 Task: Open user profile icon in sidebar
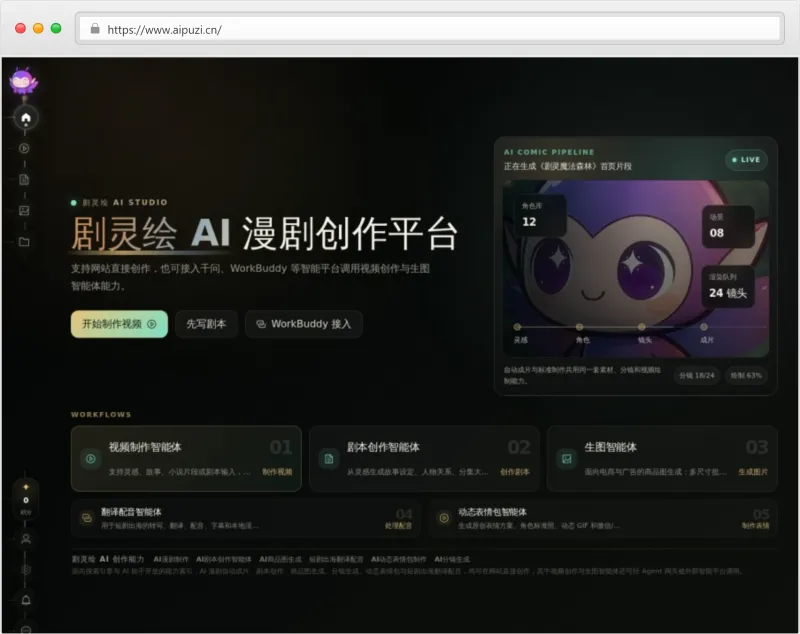(x=26, y=539)
